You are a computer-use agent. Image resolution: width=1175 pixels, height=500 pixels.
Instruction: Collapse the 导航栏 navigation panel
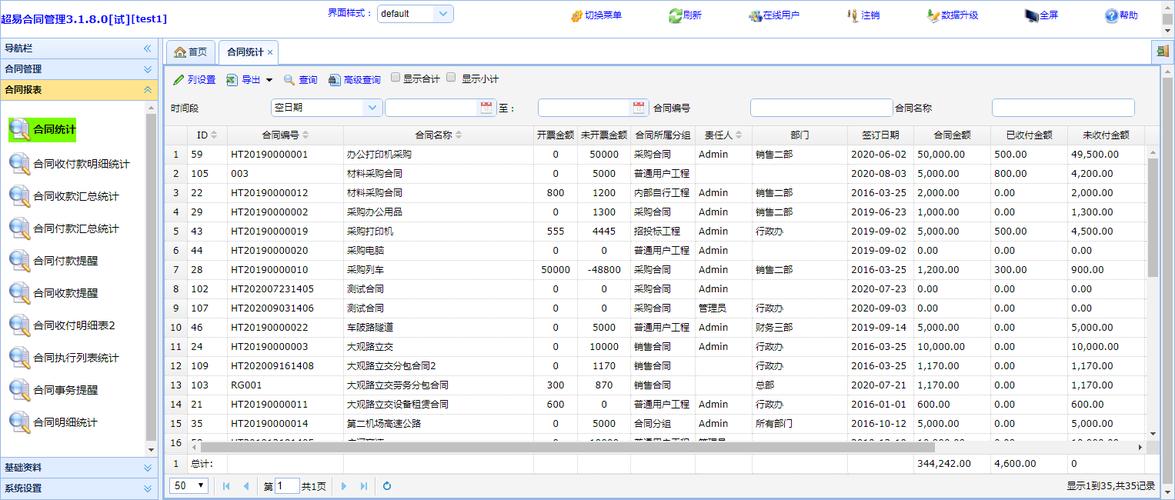point(148,48)
